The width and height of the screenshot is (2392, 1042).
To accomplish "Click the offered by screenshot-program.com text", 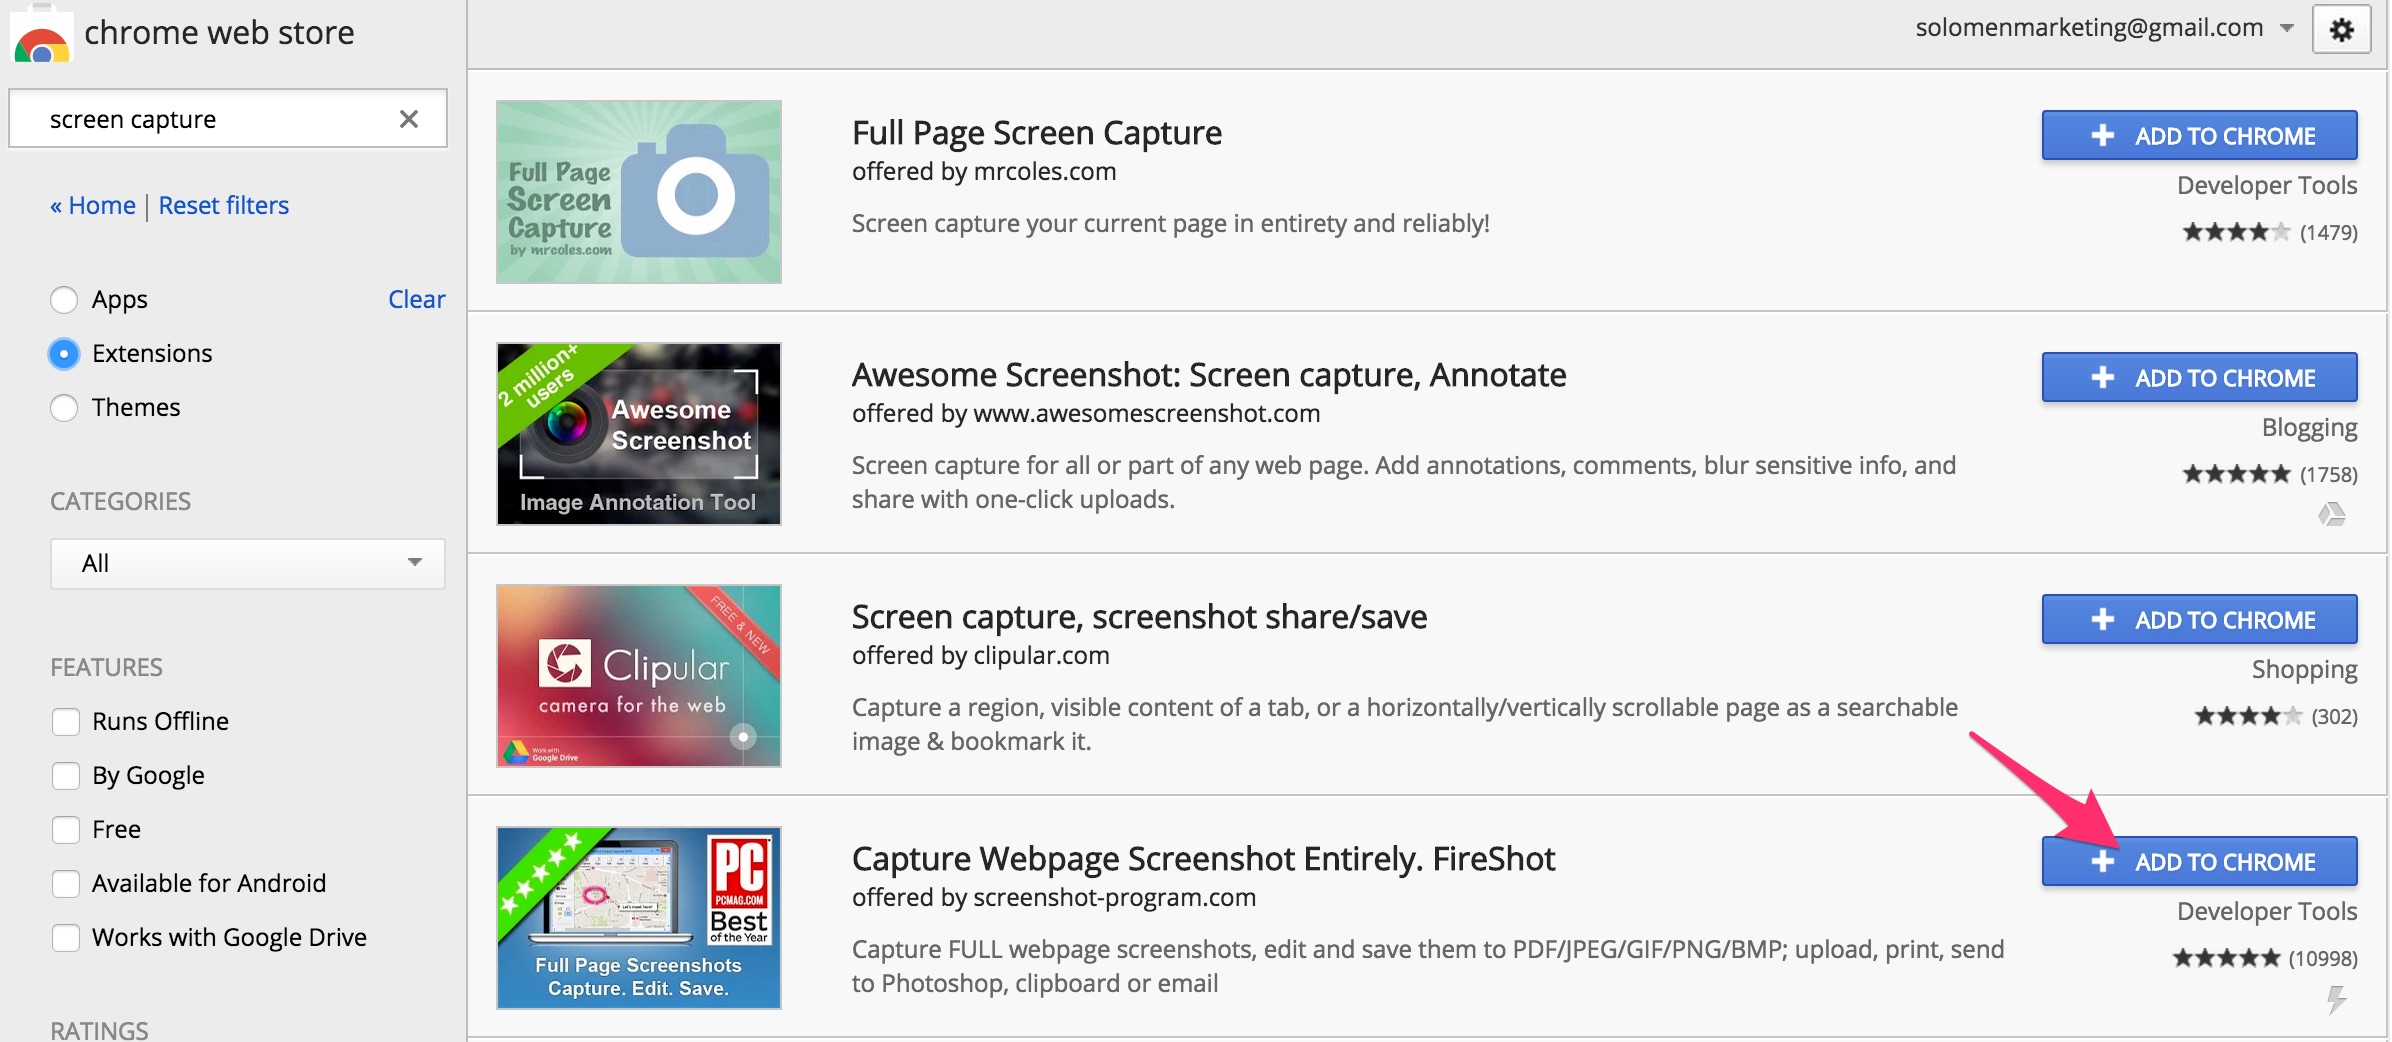I will [1054, 898].
